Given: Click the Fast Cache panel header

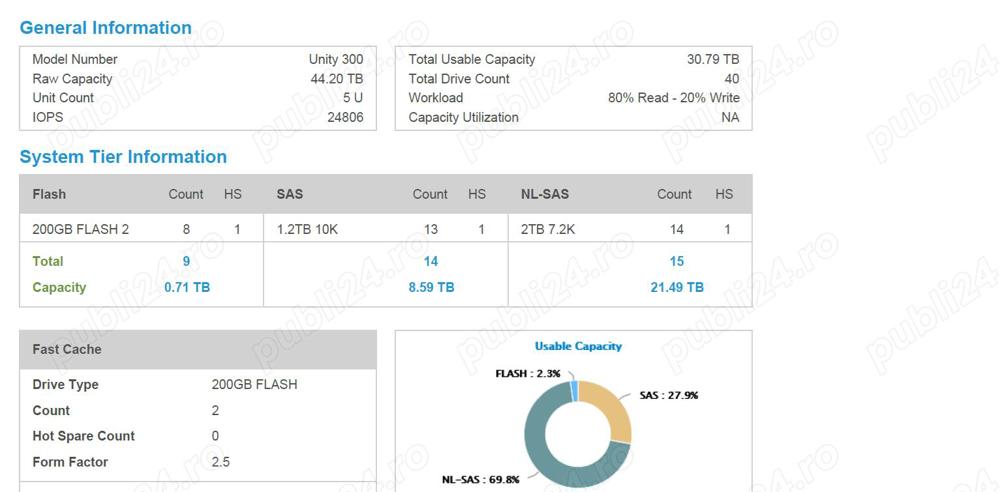Looking at the screenshot, I should coord(67,349).
